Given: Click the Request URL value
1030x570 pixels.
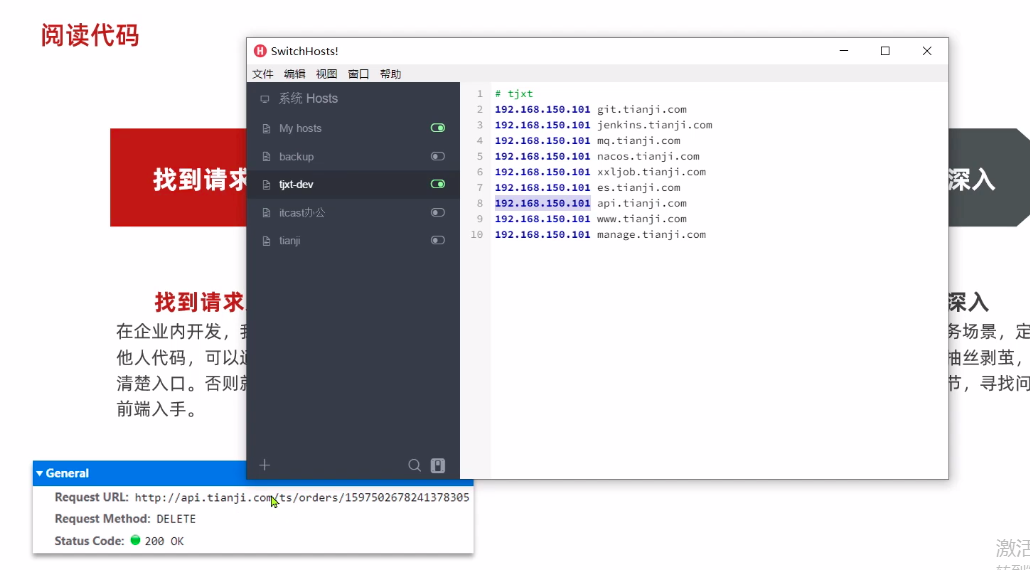Looking at the screenshot, I should pos(302,498).
